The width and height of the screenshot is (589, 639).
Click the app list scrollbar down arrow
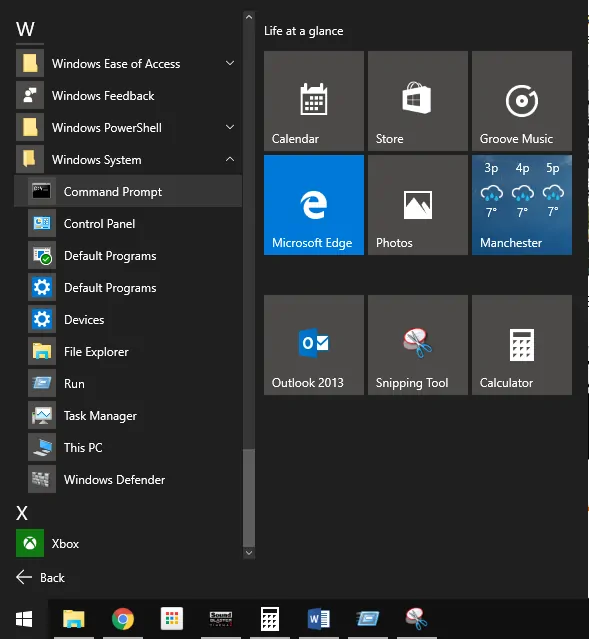tap(249, 553)
